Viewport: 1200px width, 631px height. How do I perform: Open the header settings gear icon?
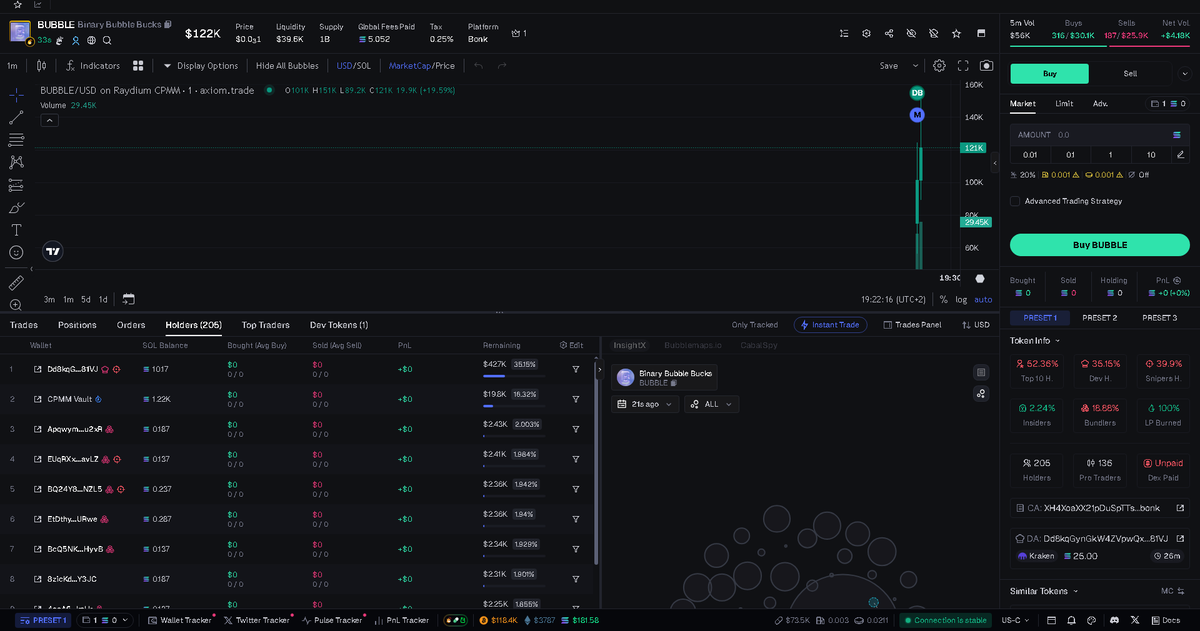[867, 33]
